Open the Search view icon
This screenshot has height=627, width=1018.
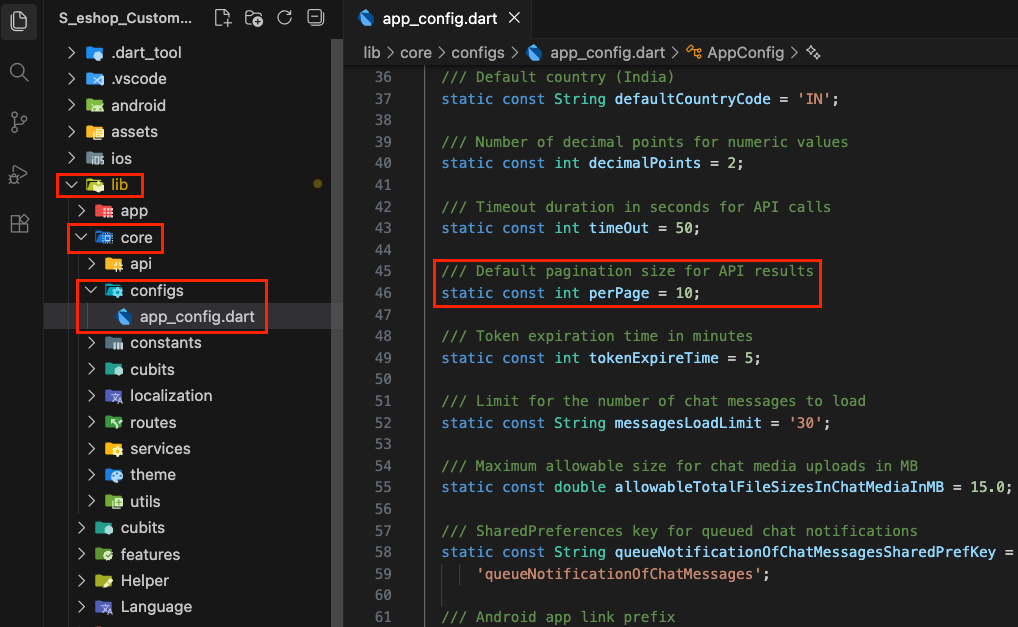18,72
